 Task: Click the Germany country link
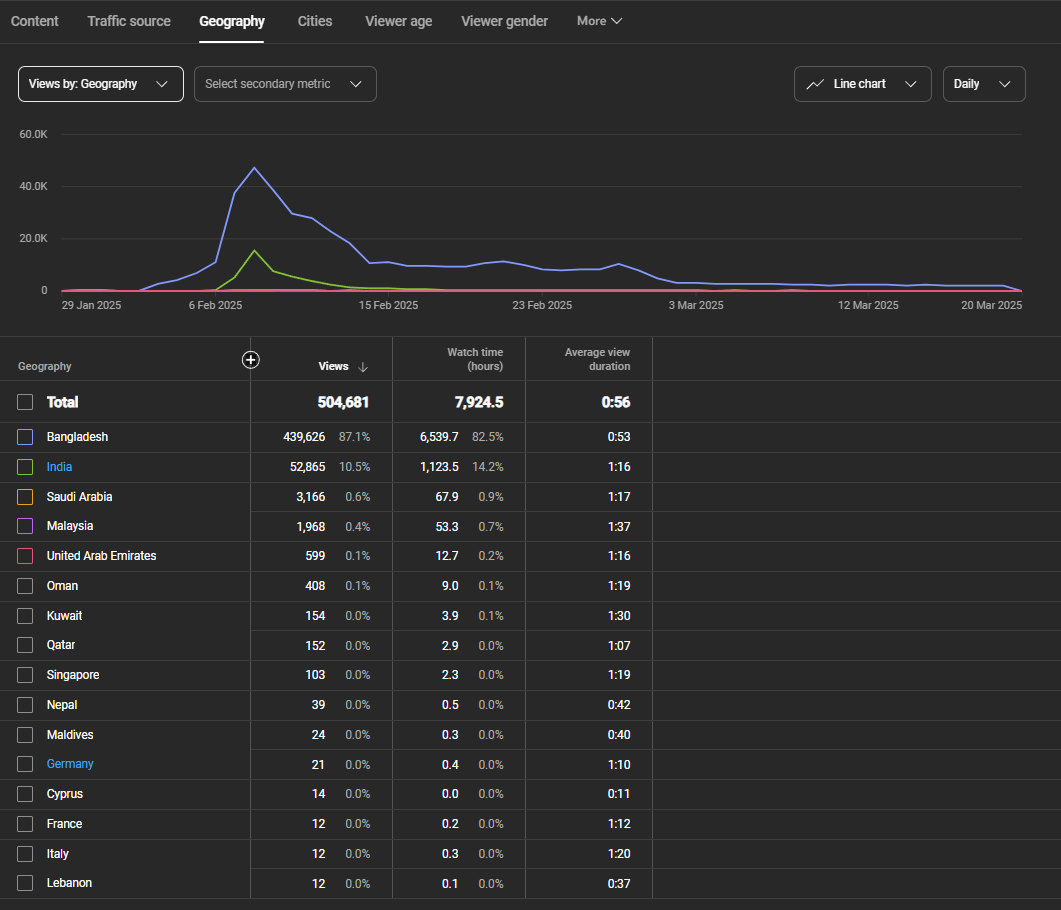tap(70, 764)
